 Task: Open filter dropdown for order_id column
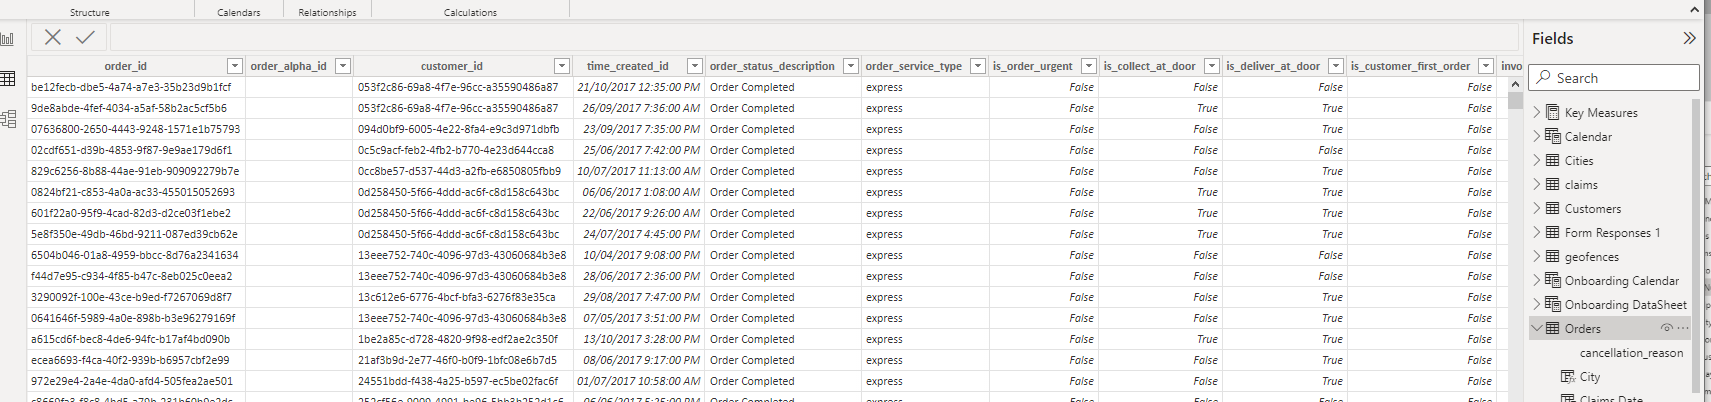(235, 66)
